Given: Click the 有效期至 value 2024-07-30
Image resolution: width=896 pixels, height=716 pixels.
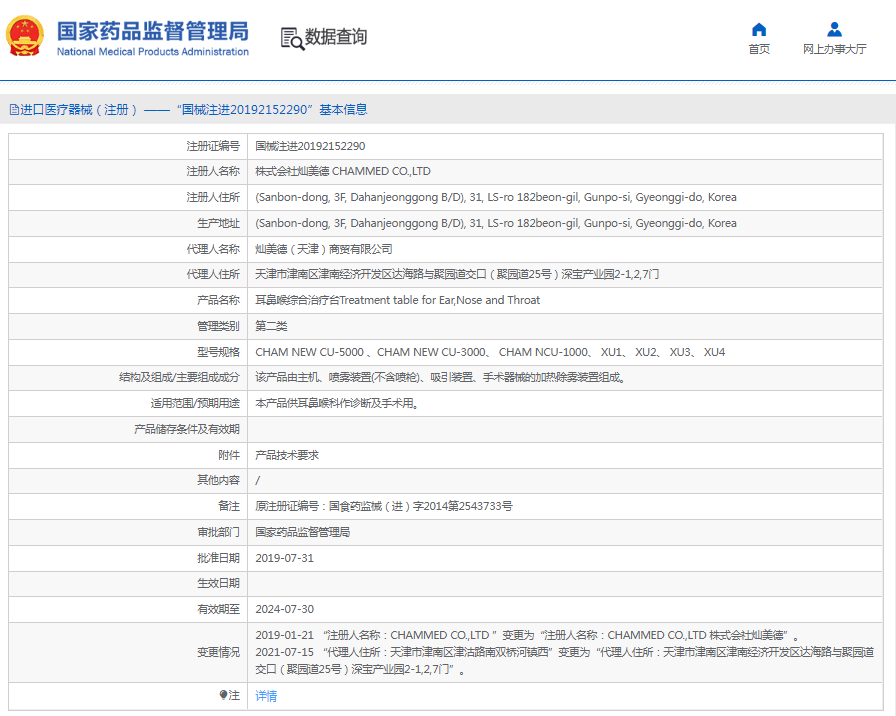Looking at the screenshot, I should click(284, 609).
